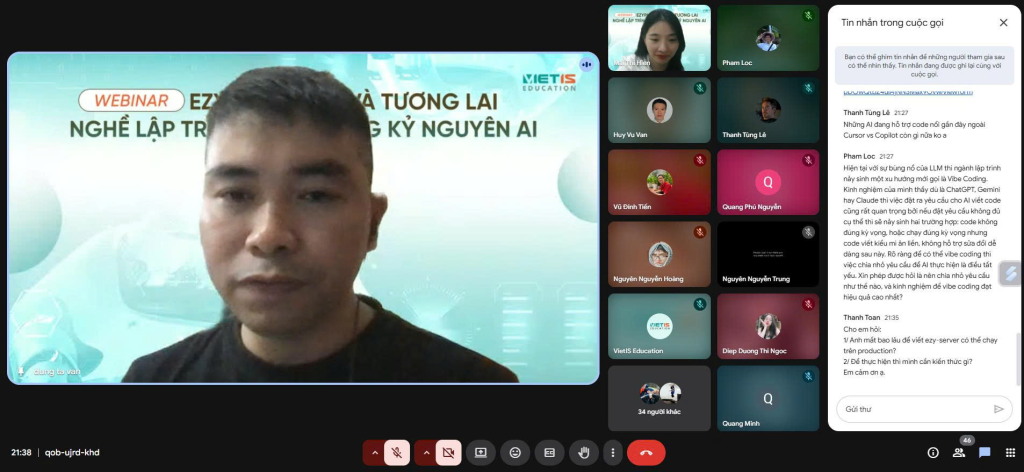Click muted mic icon on VietIS Education tile
This screenshot has height=472, width=1024.
(x=699, y=304)
